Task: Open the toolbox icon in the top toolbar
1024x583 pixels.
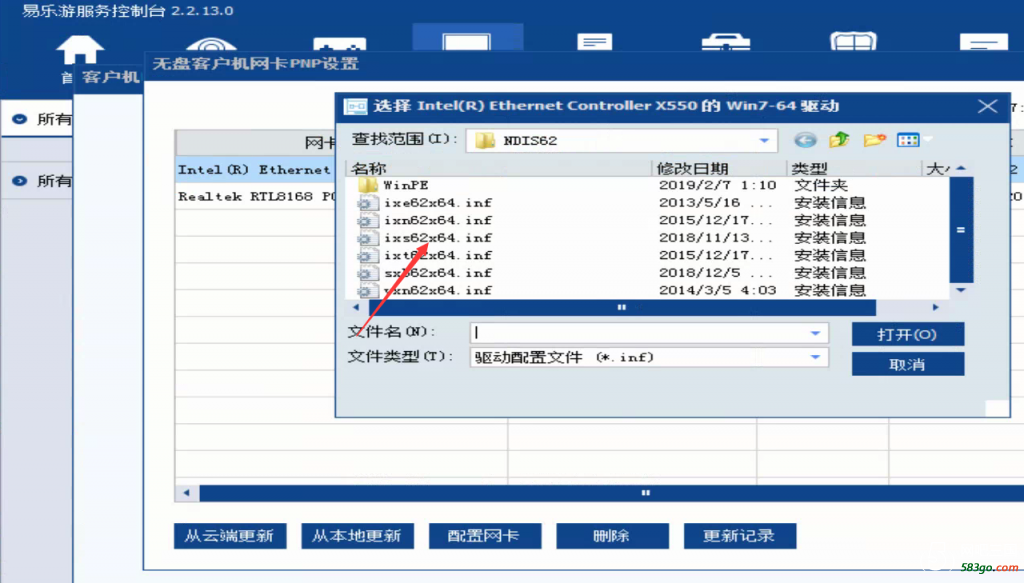Action: coord(726,42)
